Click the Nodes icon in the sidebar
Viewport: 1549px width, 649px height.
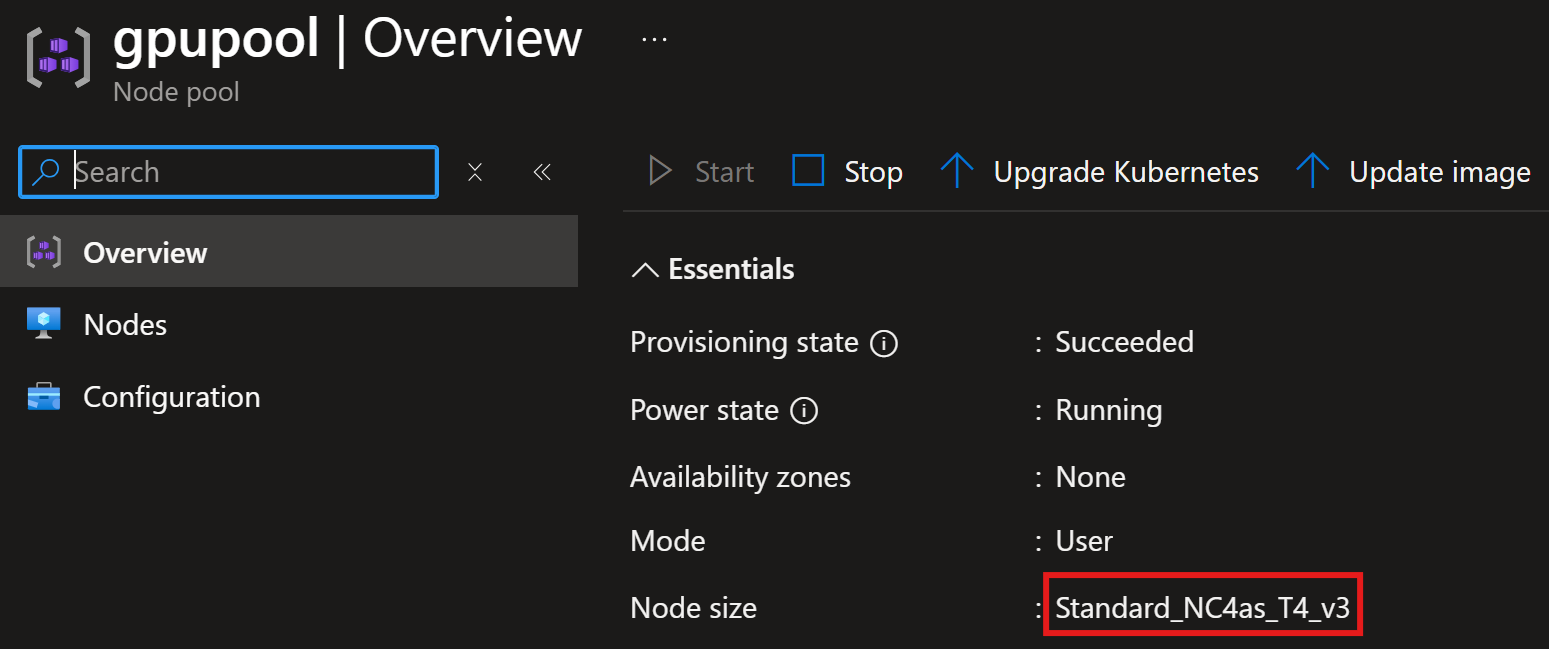pyautogui.click(x=42, y=323)
